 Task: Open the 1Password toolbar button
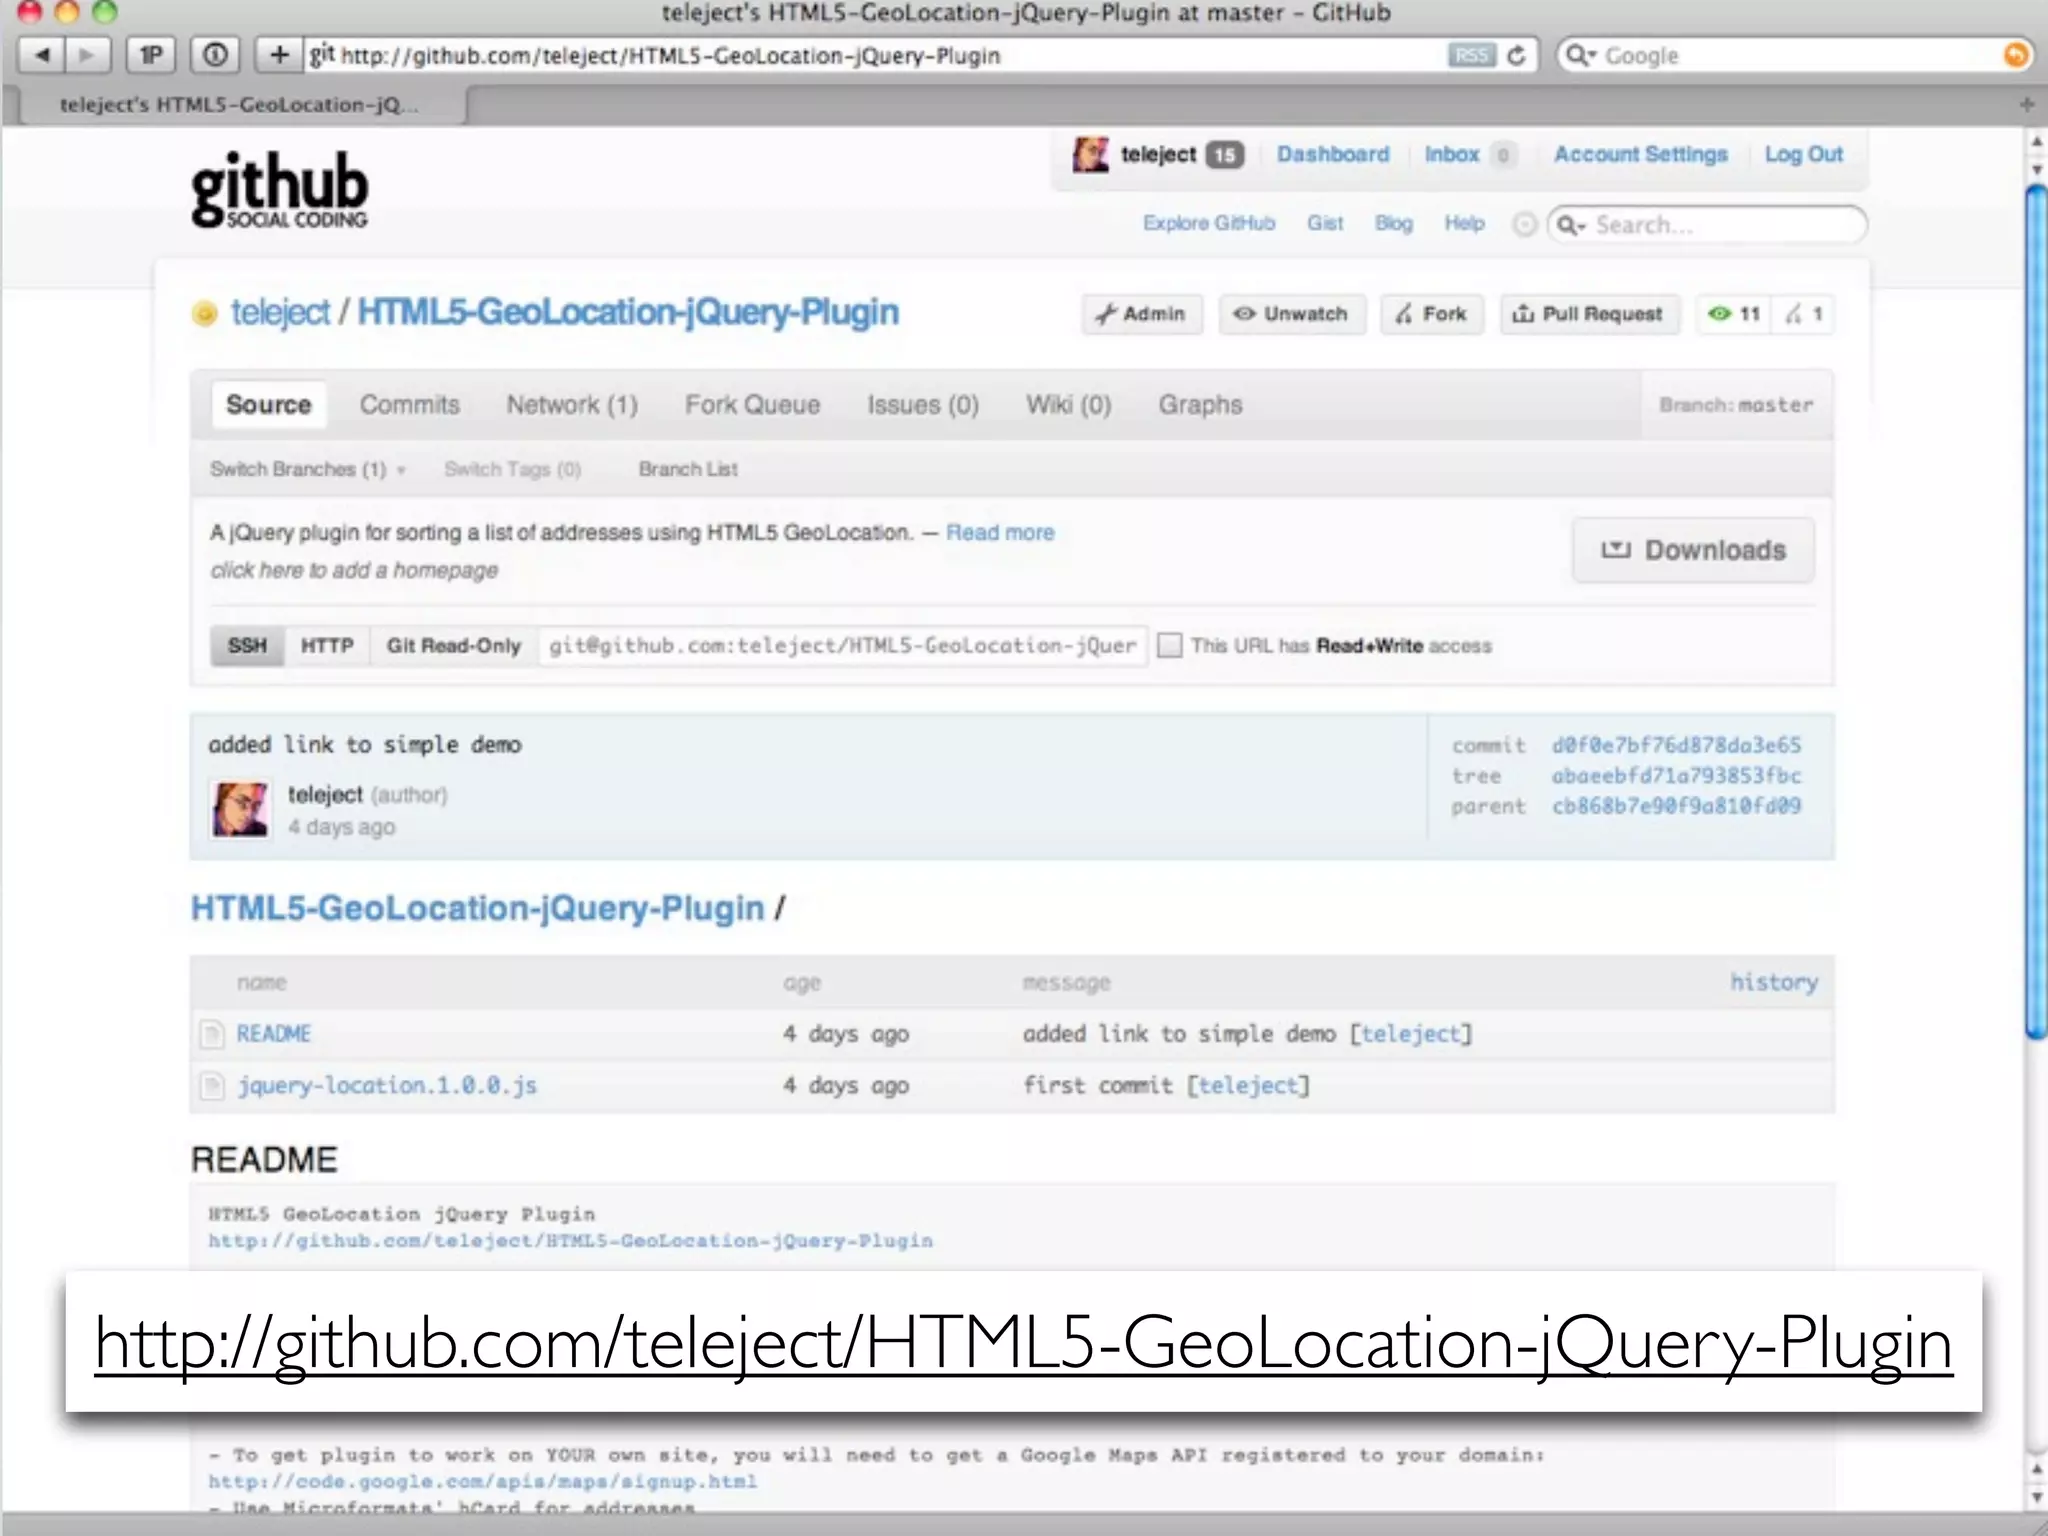coord(151,55)
